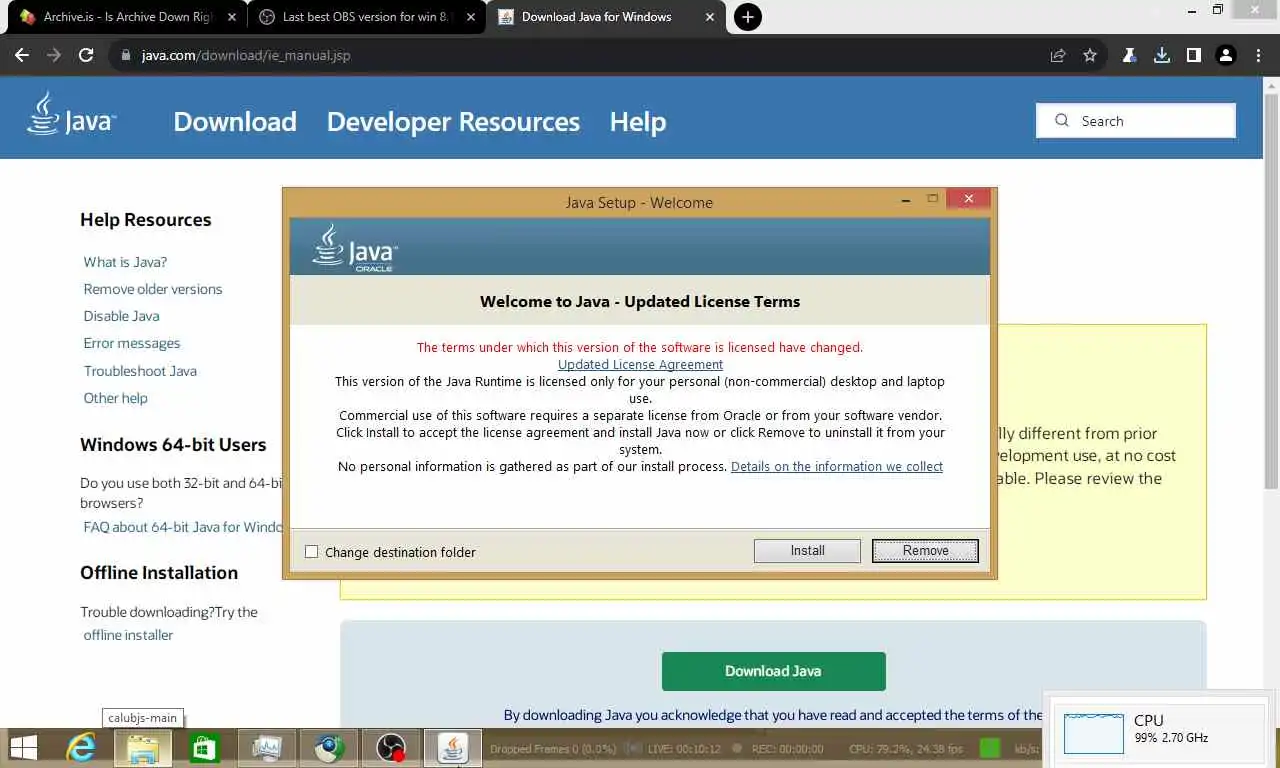1280x768 pixels.
Task: Open the Other help link
Action: 115,398
